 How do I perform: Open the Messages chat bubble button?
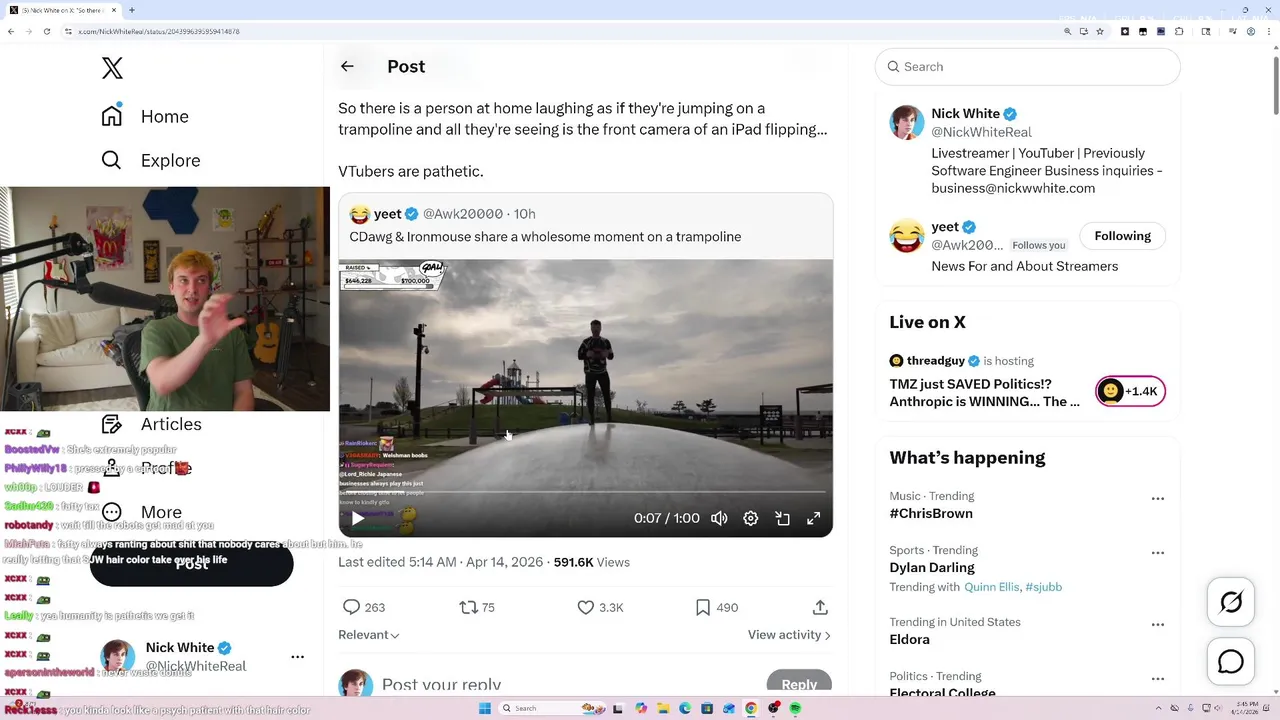pyautogui.click(x=1231, y=662)
